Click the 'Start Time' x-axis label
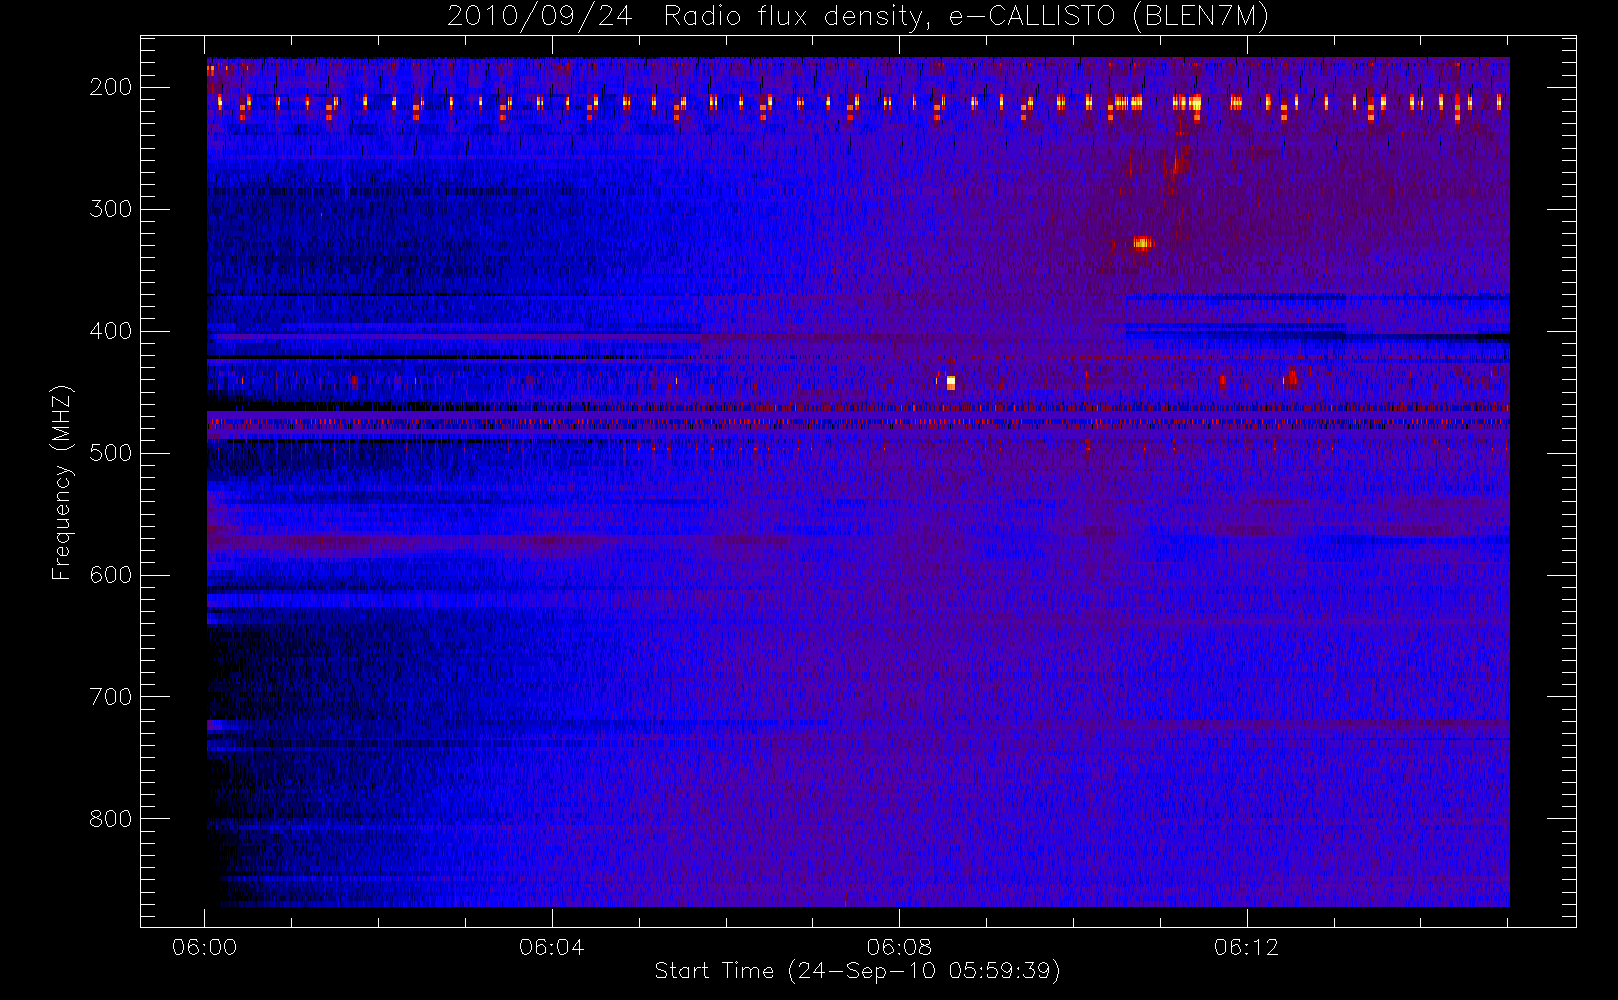This screenshot has height=1000, width=1618. click(x=857, y=971)
